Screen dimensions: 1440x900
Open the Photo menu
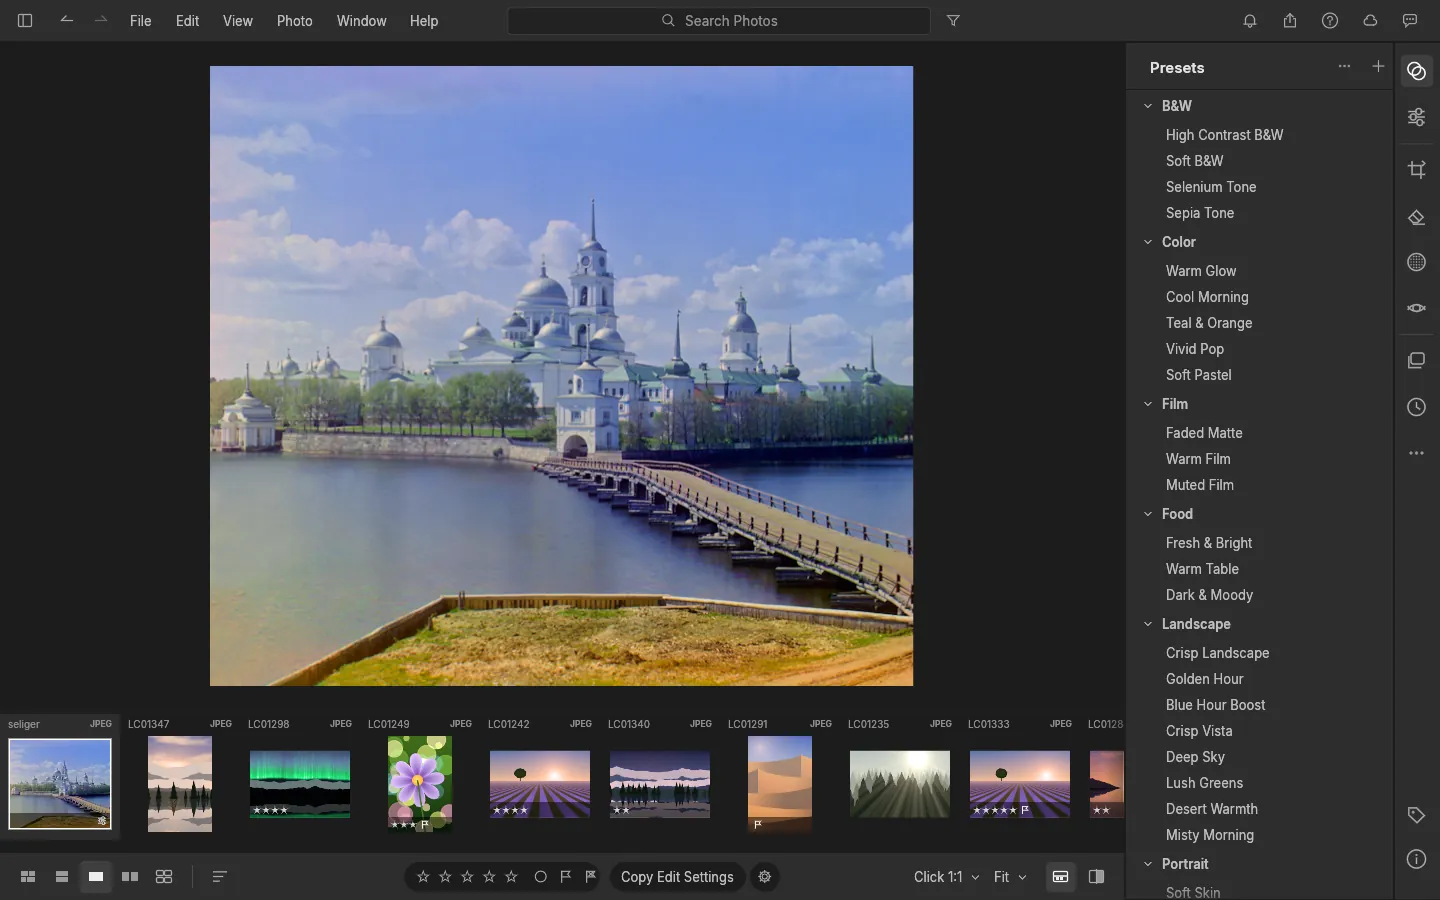[x=294, y=20]
